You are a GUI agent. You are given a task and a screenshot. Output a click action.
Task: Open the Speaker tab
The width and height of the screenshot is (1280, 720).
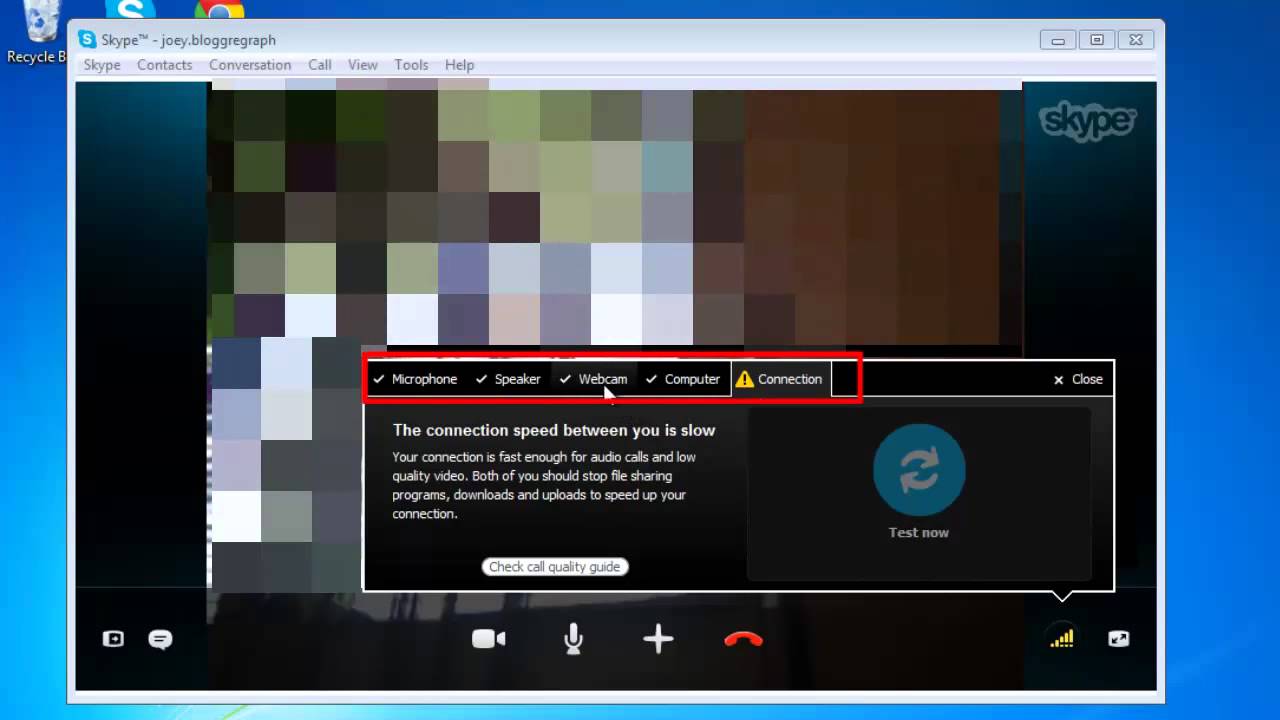click(x=508, y=379)
